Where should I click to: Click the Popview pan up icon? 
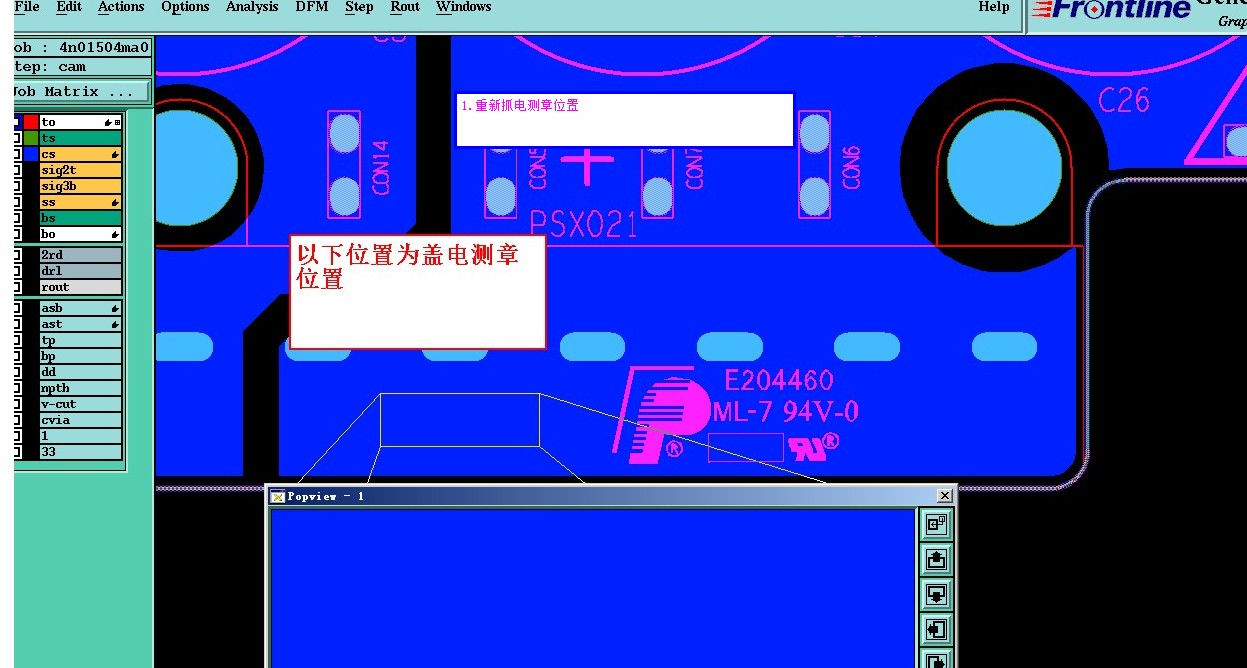tap(937, 559)
